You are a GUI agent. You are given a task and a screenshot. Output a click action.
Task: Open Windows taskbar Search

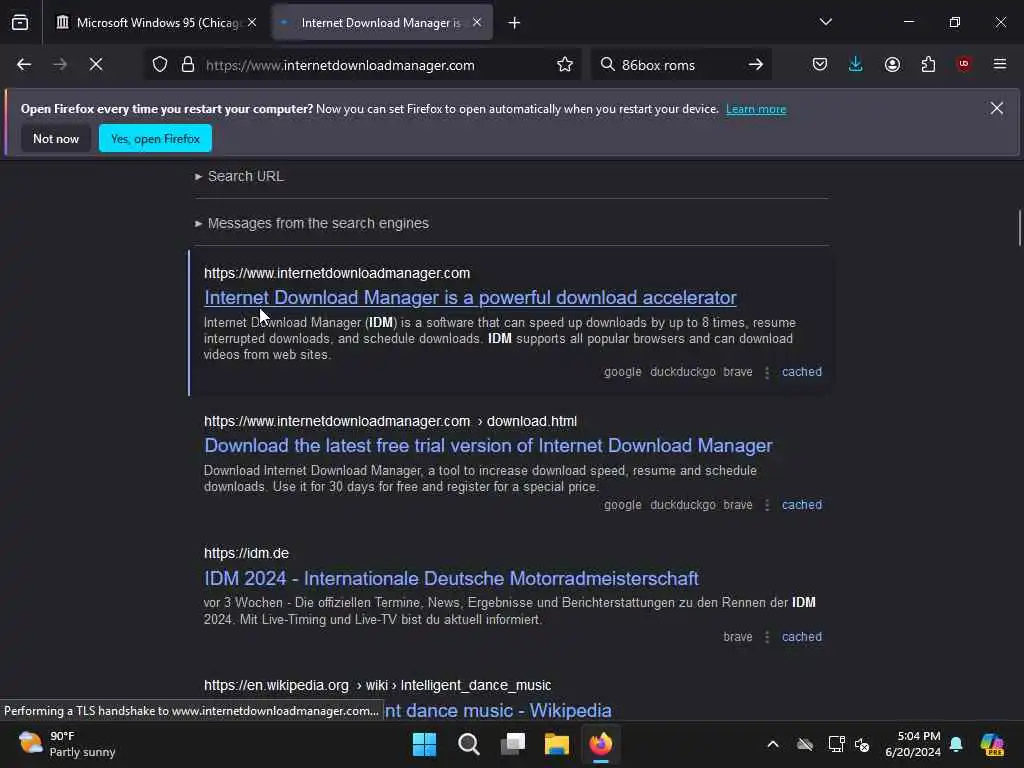pyautogui.click(x=469, y=744)
